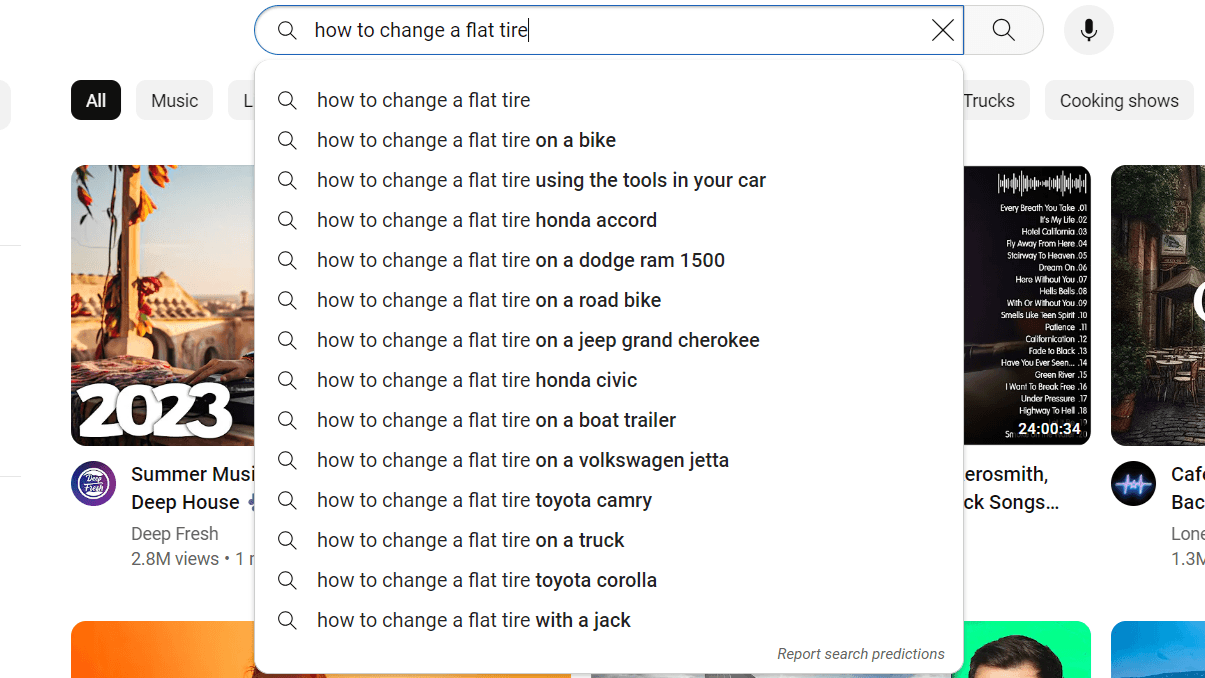Viewport: 1205px width, 678px height.
Task: Select the 'honda accord' search suggestion
Action: (x=487, y=220)
